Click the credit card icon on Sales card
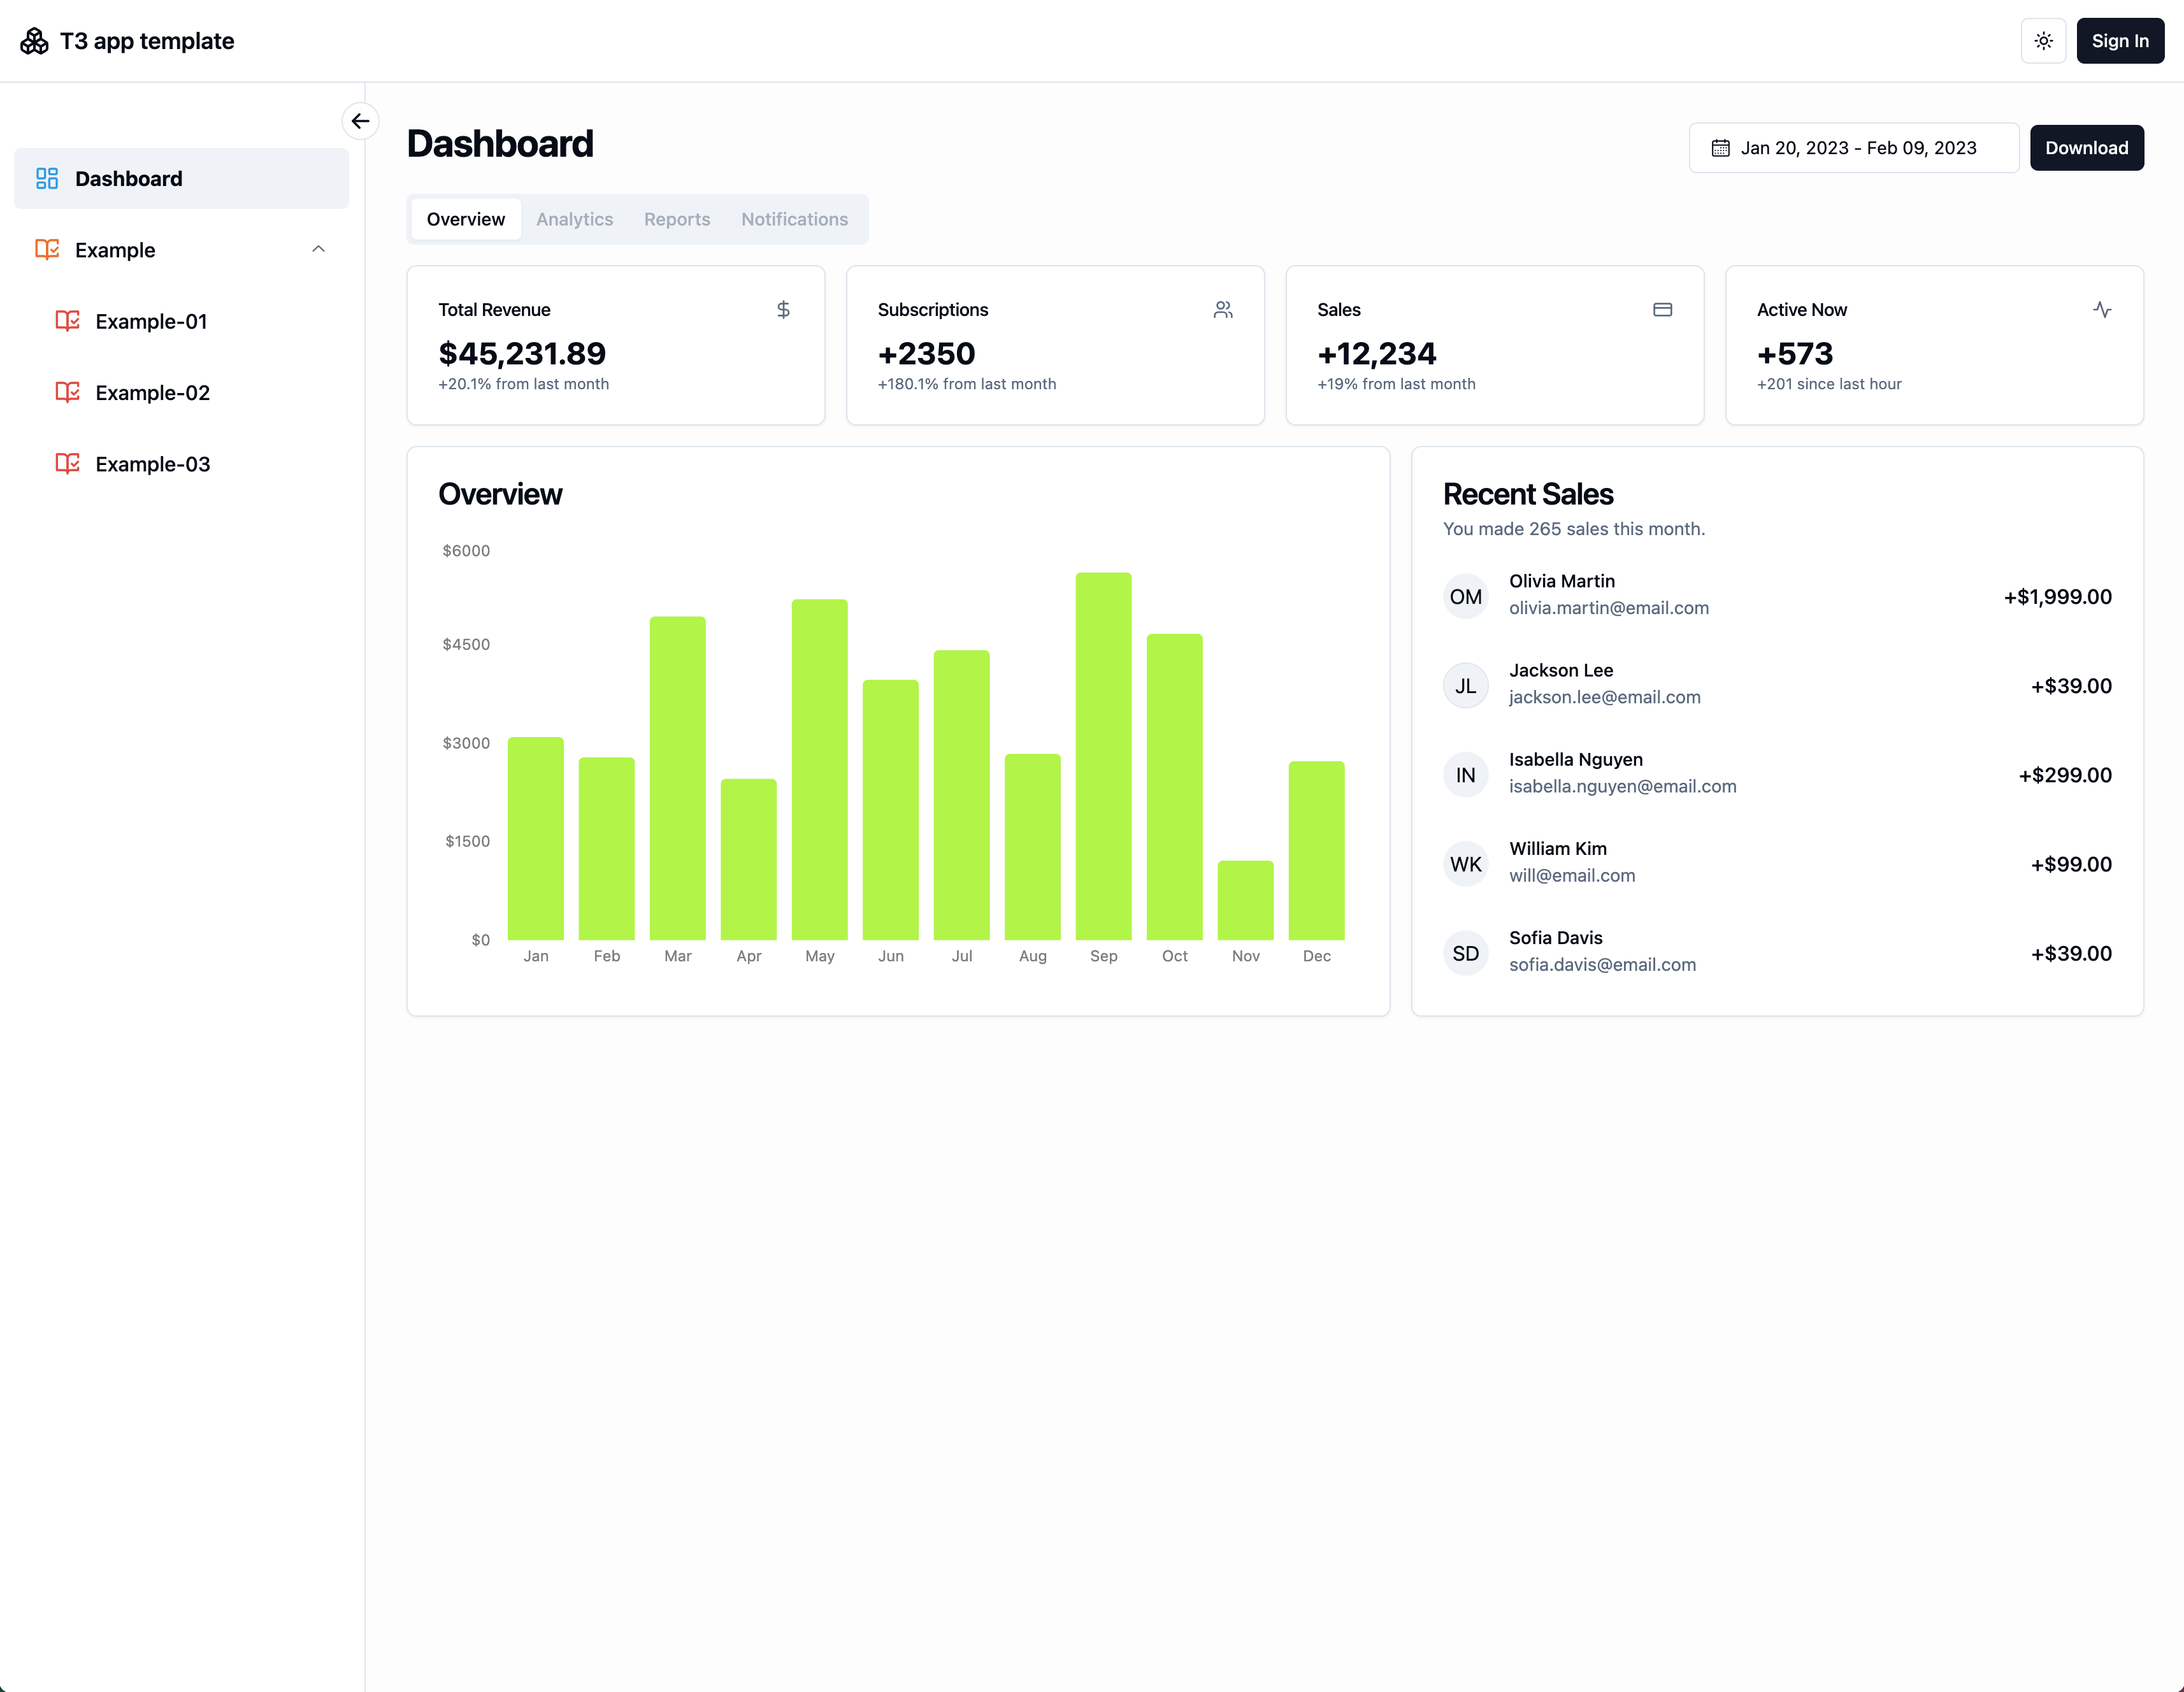This screenshot has height=1692, width=2184. [1662, 310]
